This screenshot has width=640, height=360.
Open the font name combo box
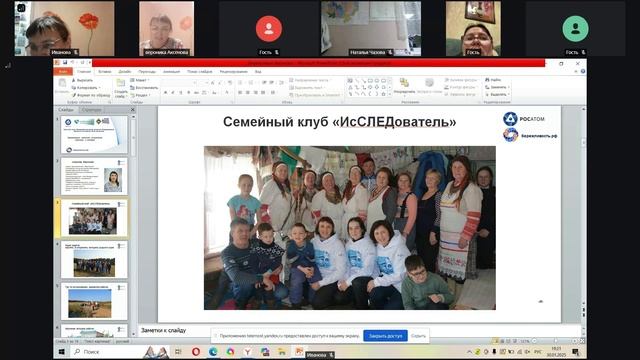click(x=179, y=83)
